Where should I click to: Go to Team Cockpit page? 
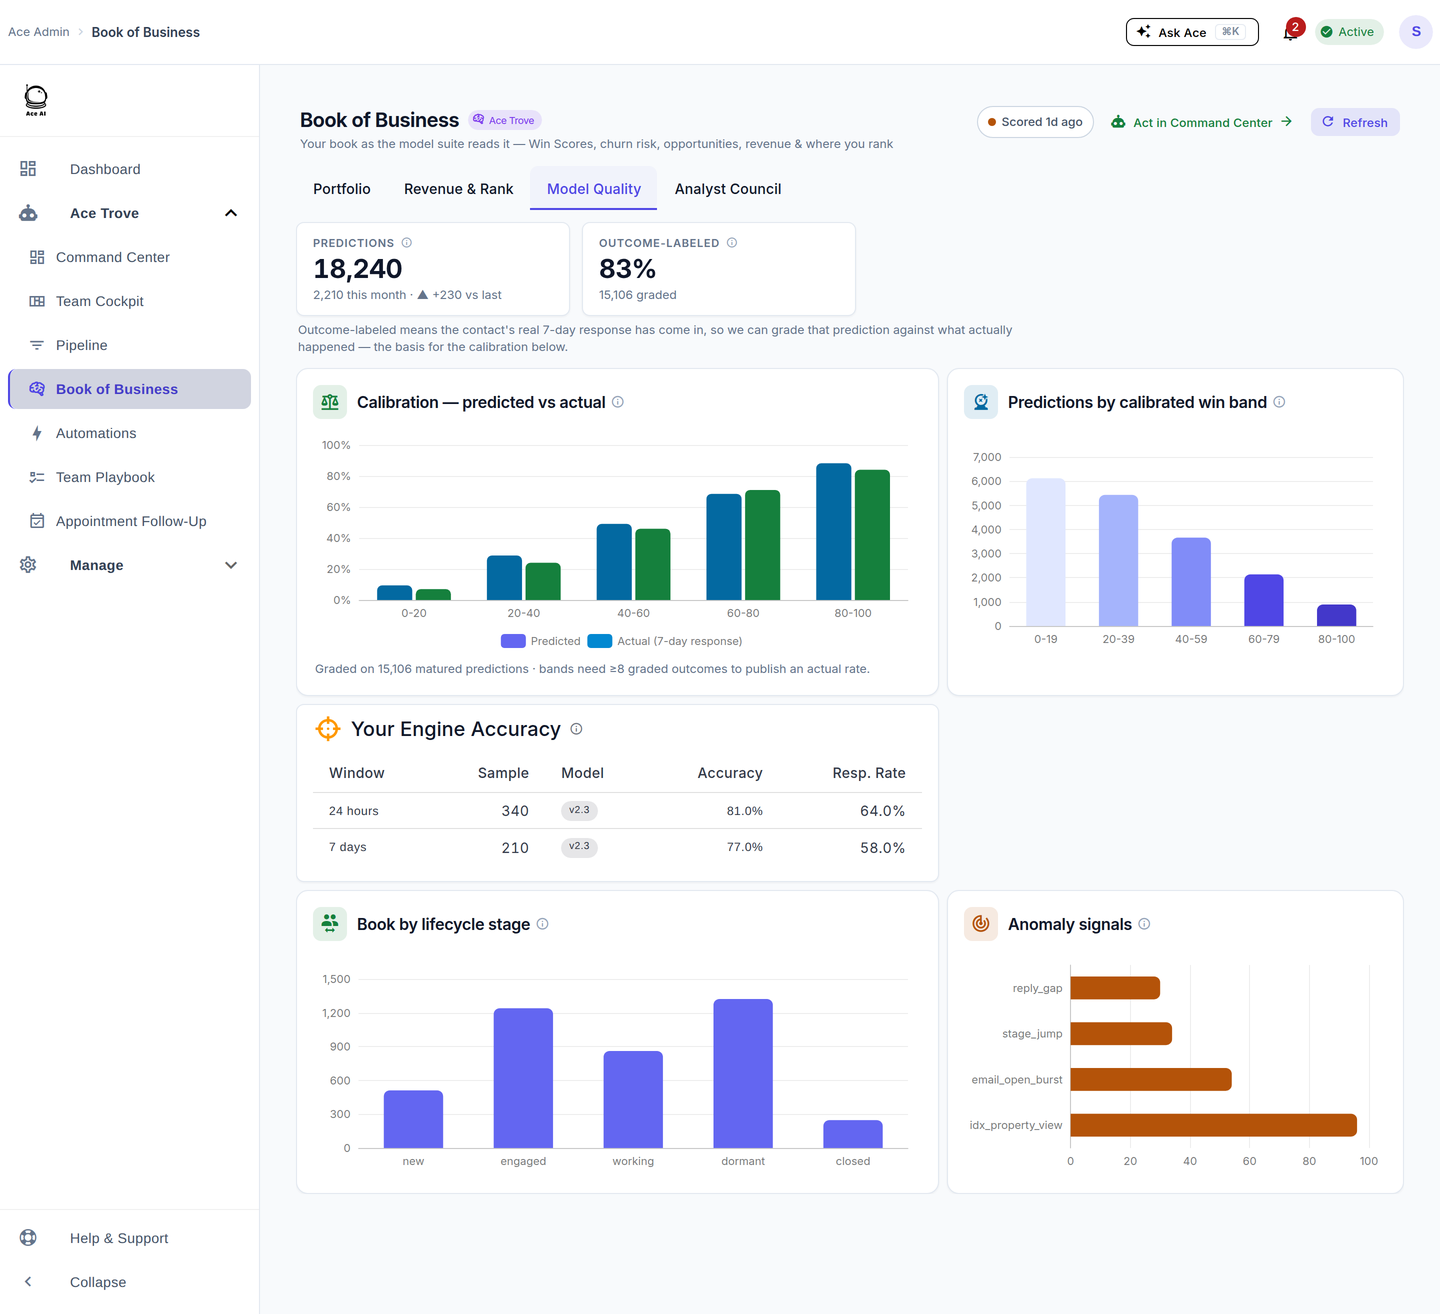pyautogui.click(x=129, y=301)
